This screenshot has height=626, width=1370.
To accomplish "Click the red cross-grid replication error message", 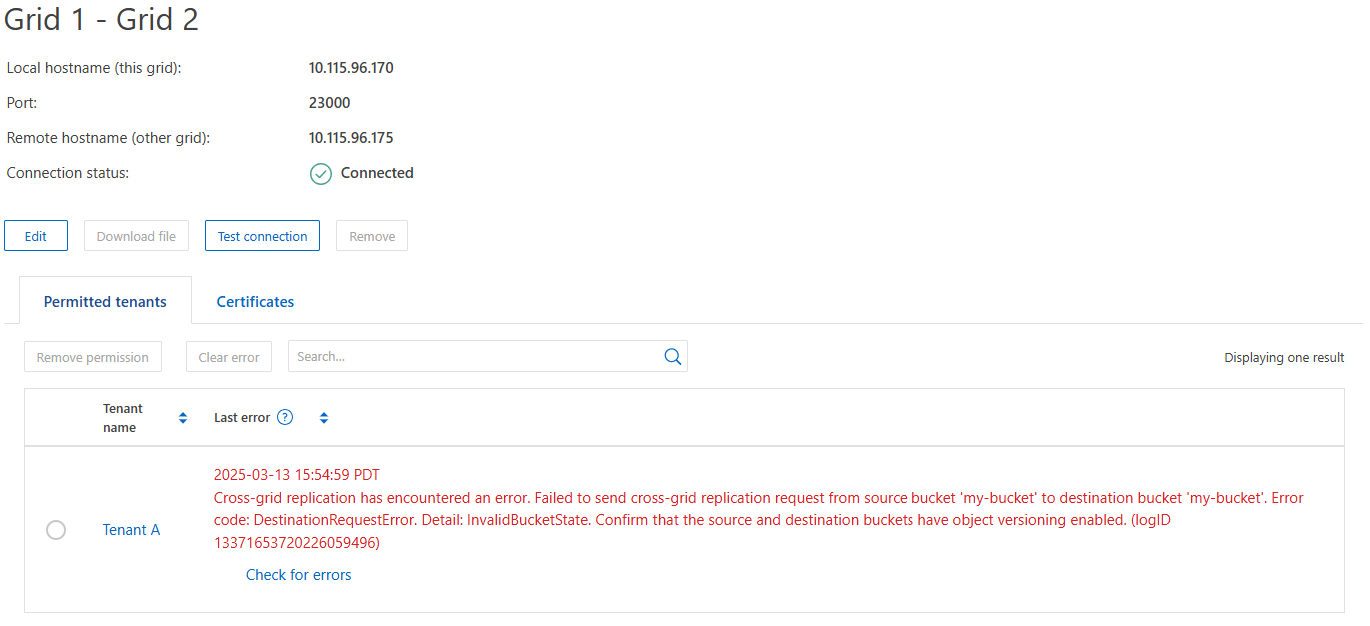I will click(759, 520).
